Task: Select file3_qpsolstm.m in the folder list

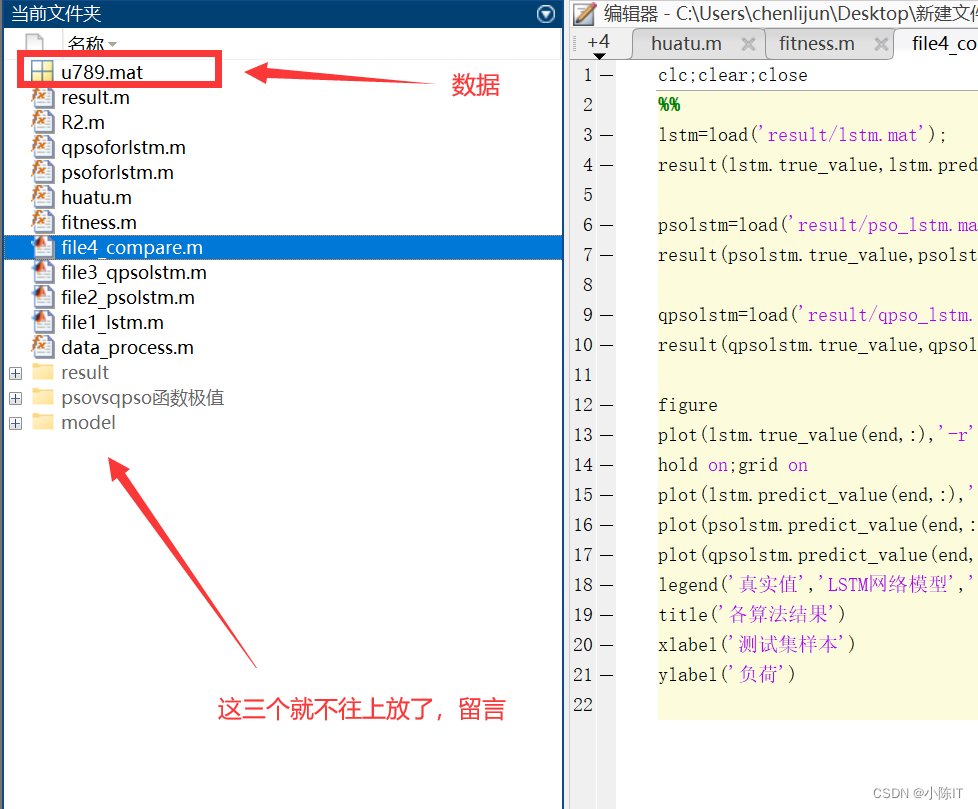Action: (133, 272)
